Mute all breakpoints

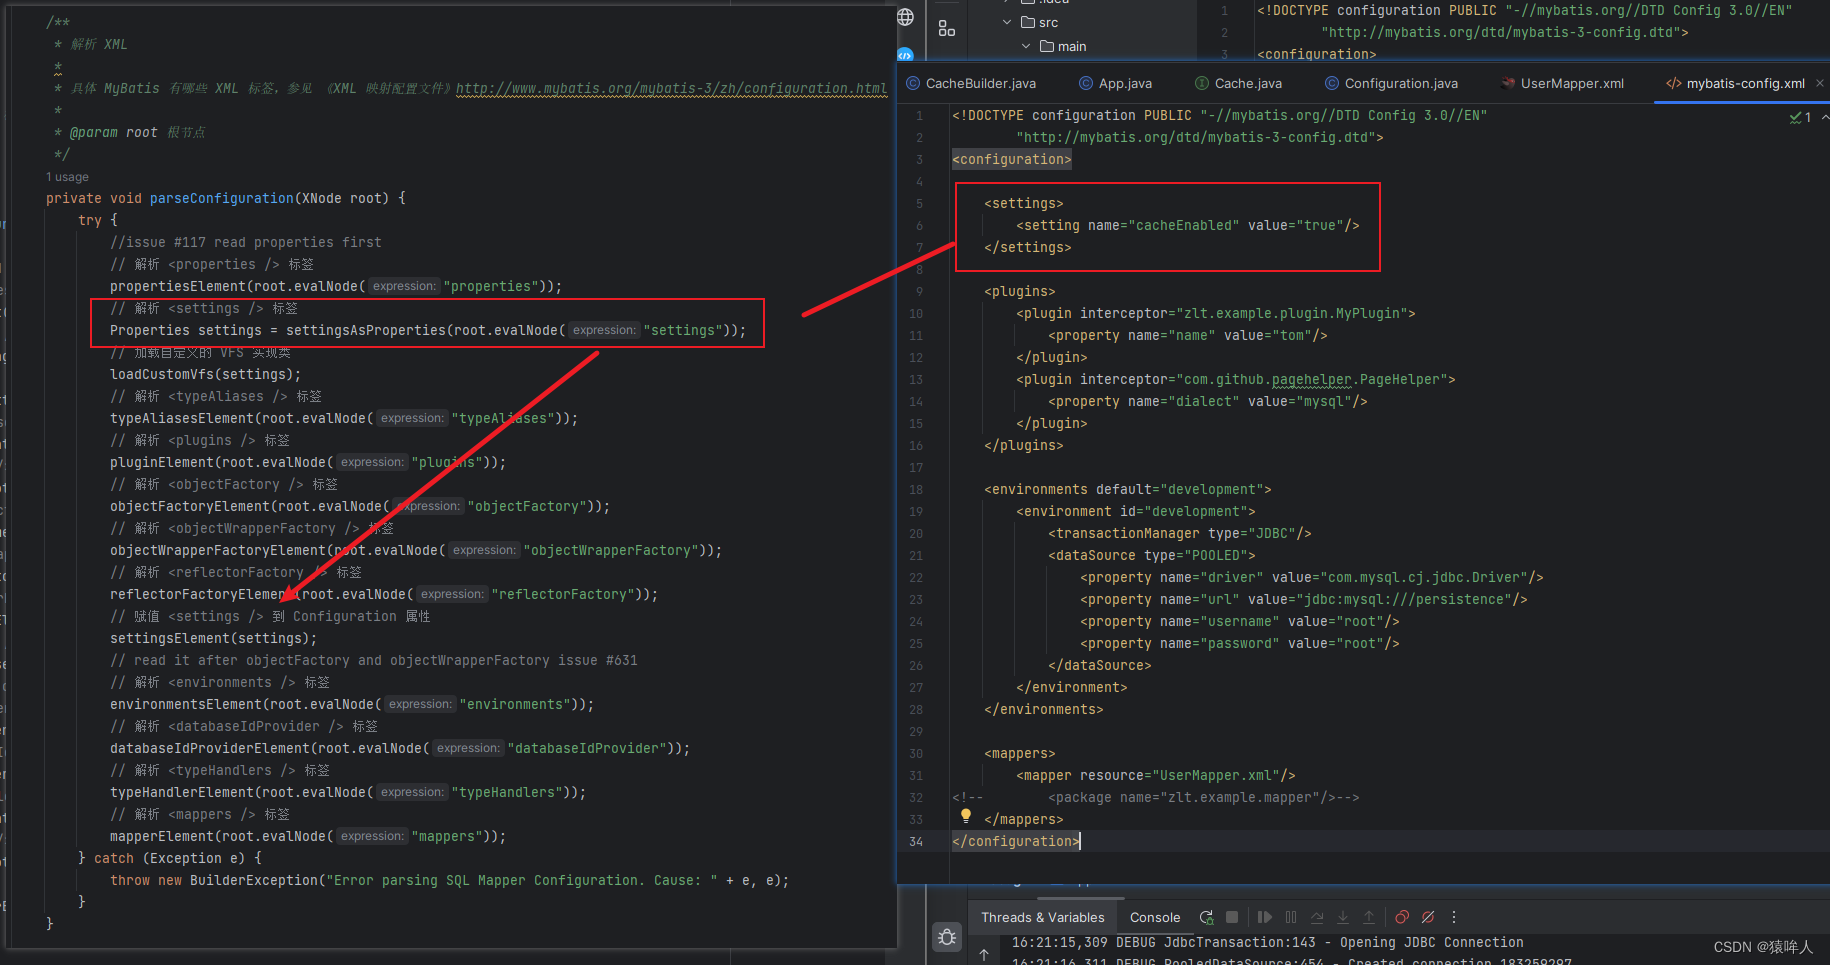(x=1428, y=917)
